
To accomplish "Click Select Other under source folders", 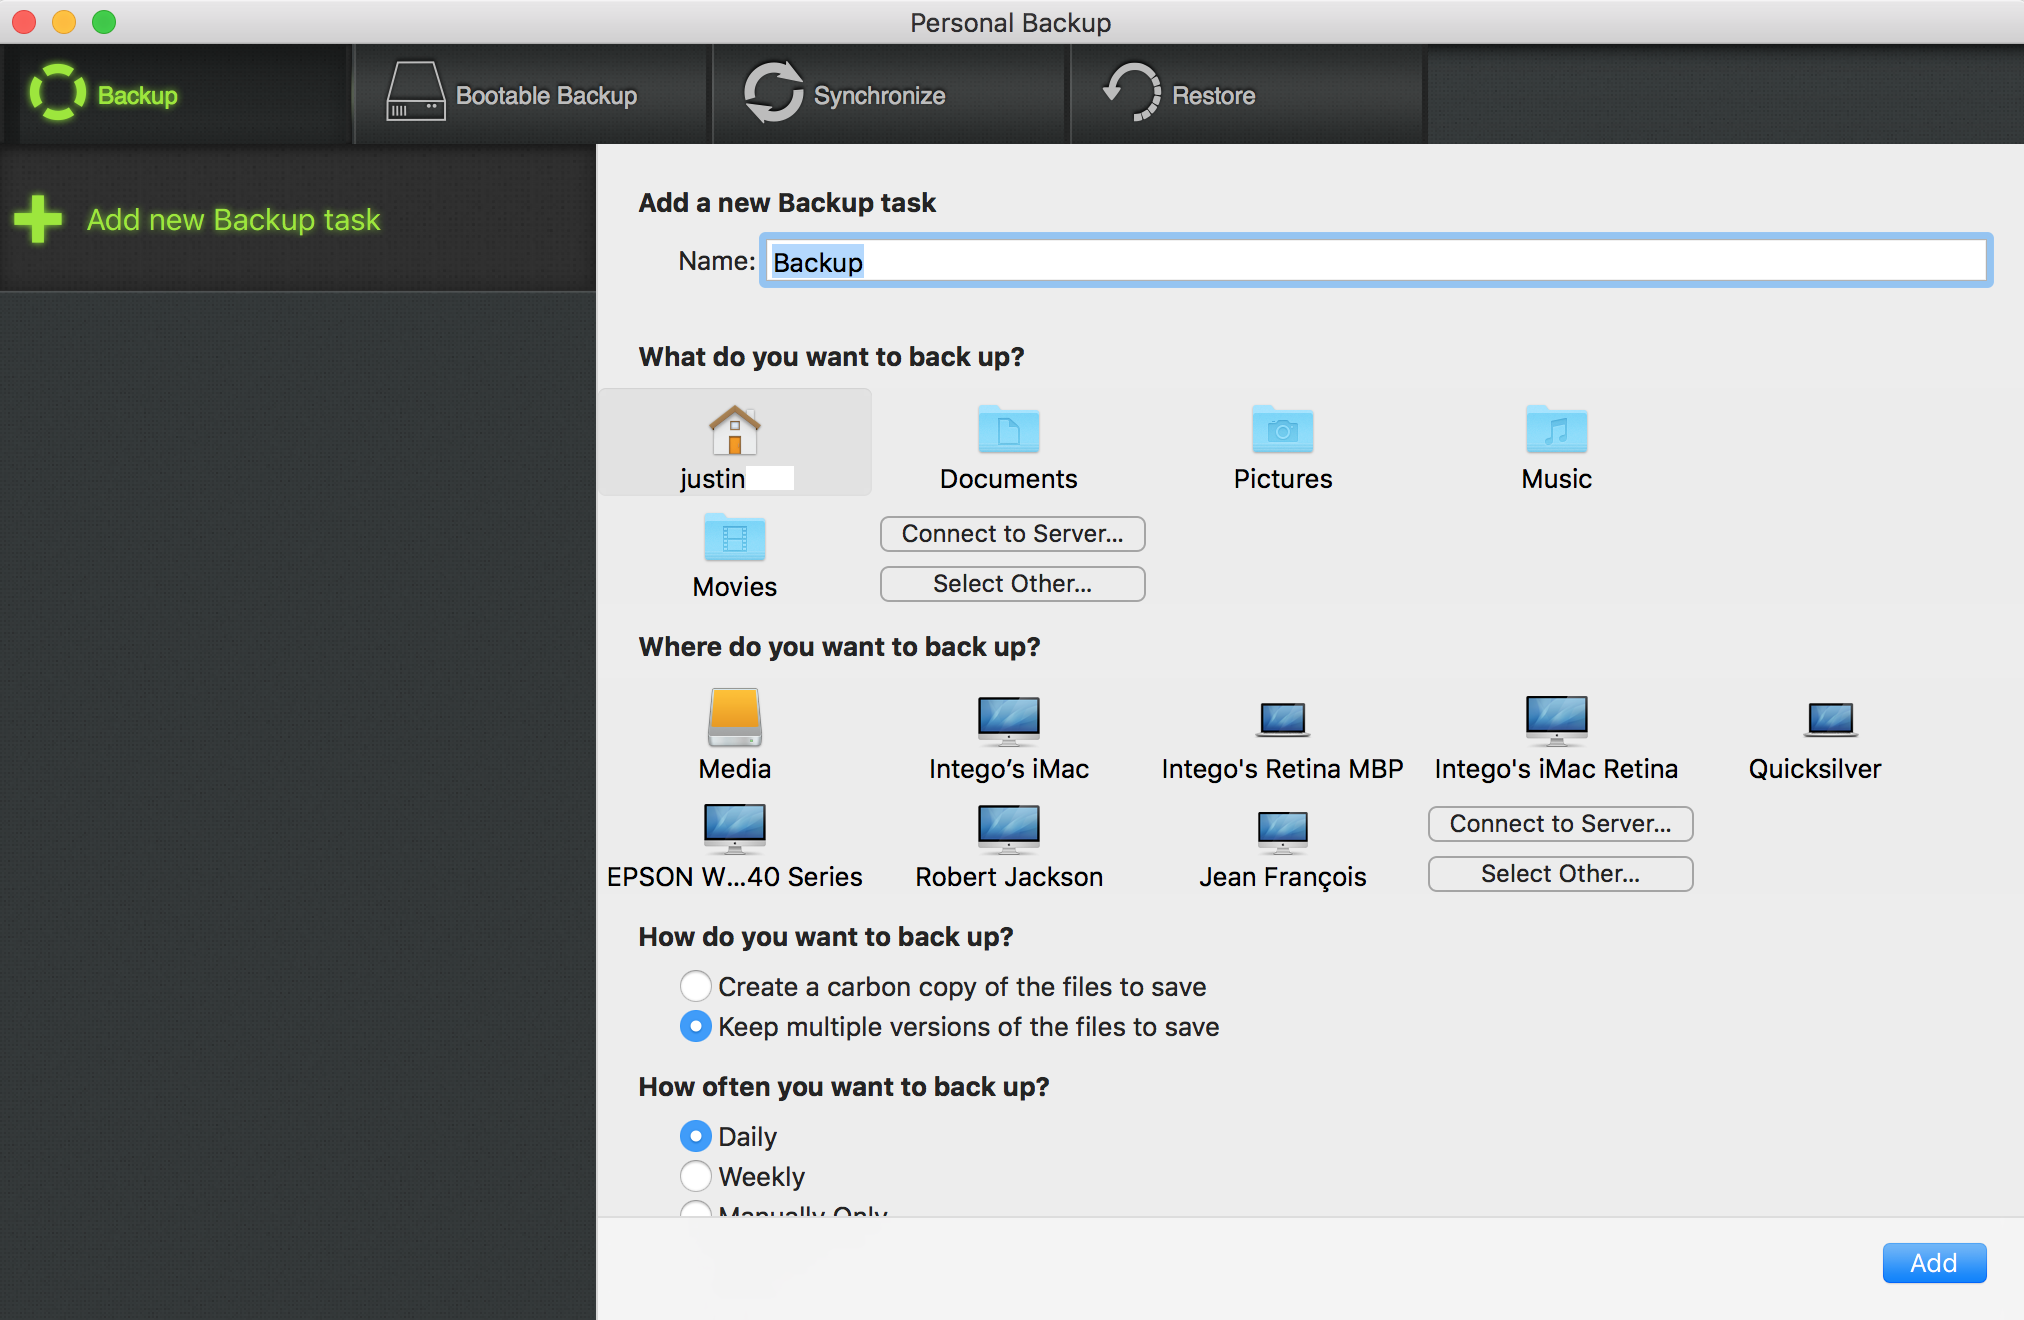I will (x=1013, y=584).
